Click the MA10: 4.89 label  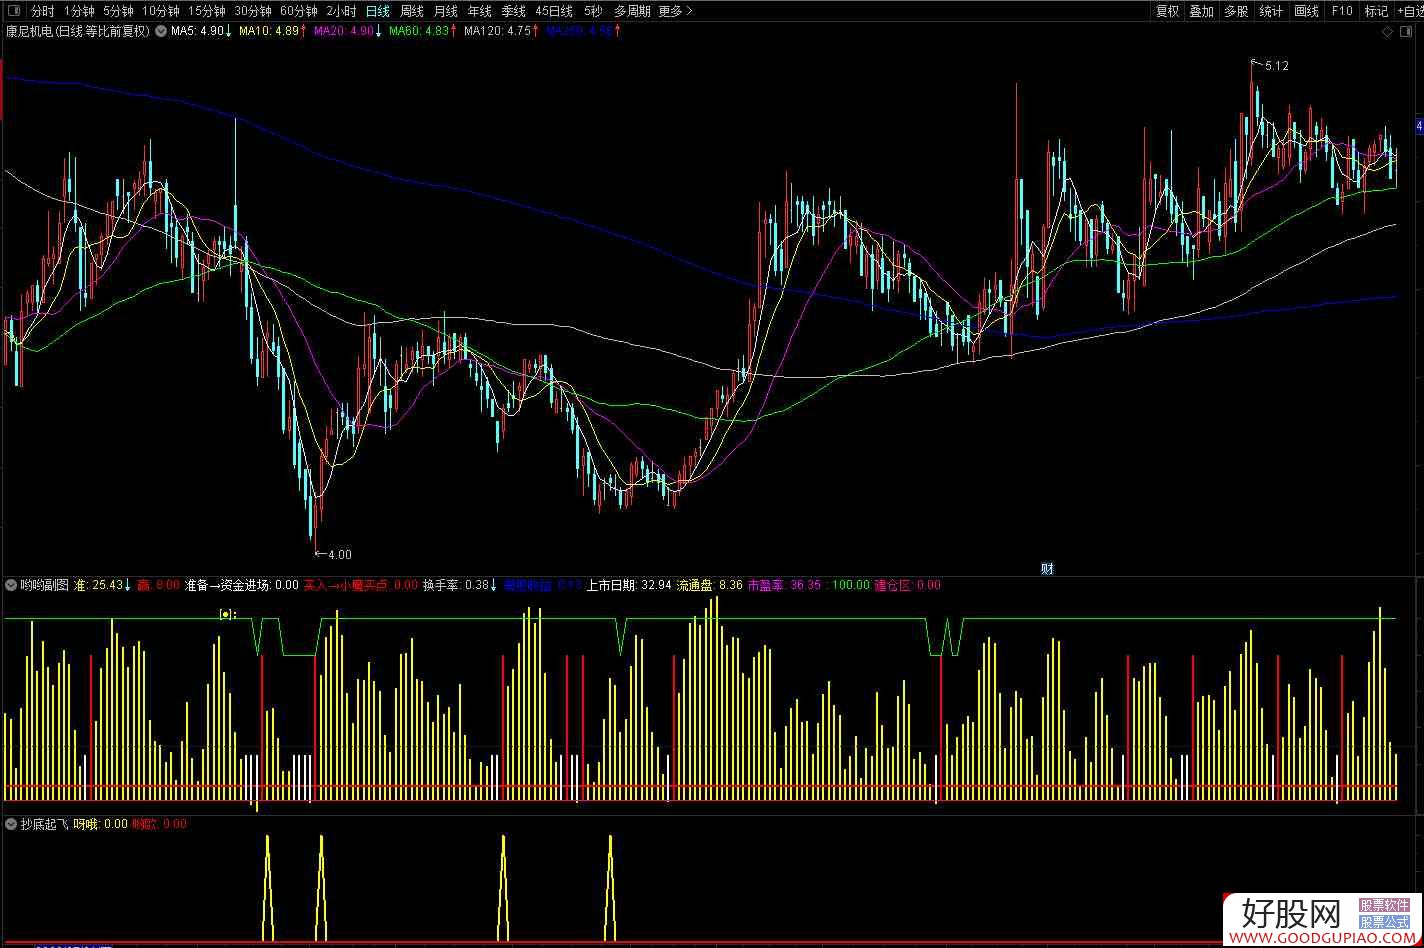coord(274,31)
